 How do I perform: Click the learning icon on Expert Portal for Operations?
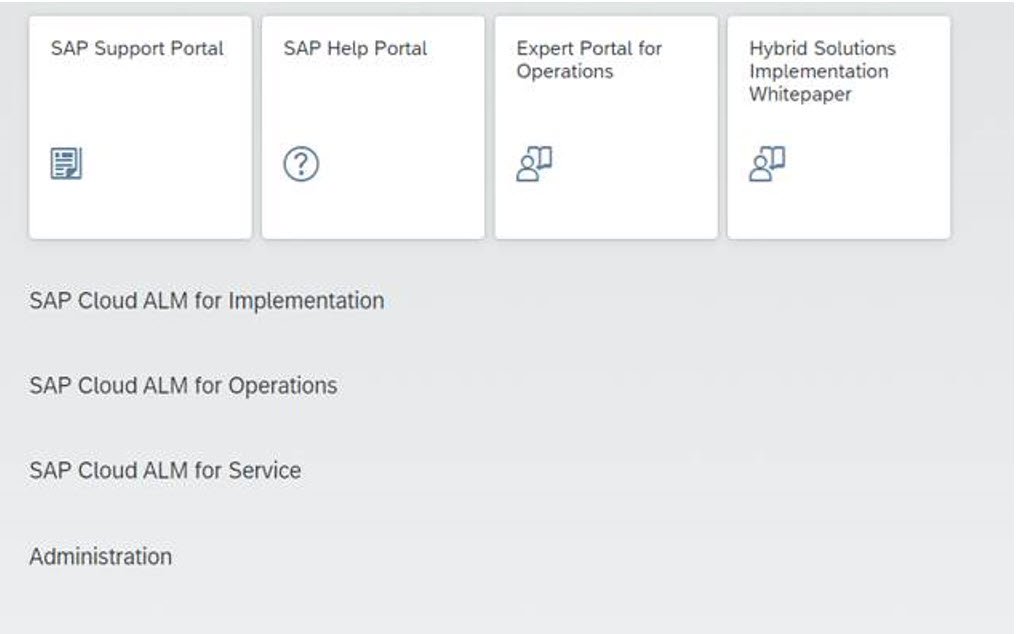(534, 163)
